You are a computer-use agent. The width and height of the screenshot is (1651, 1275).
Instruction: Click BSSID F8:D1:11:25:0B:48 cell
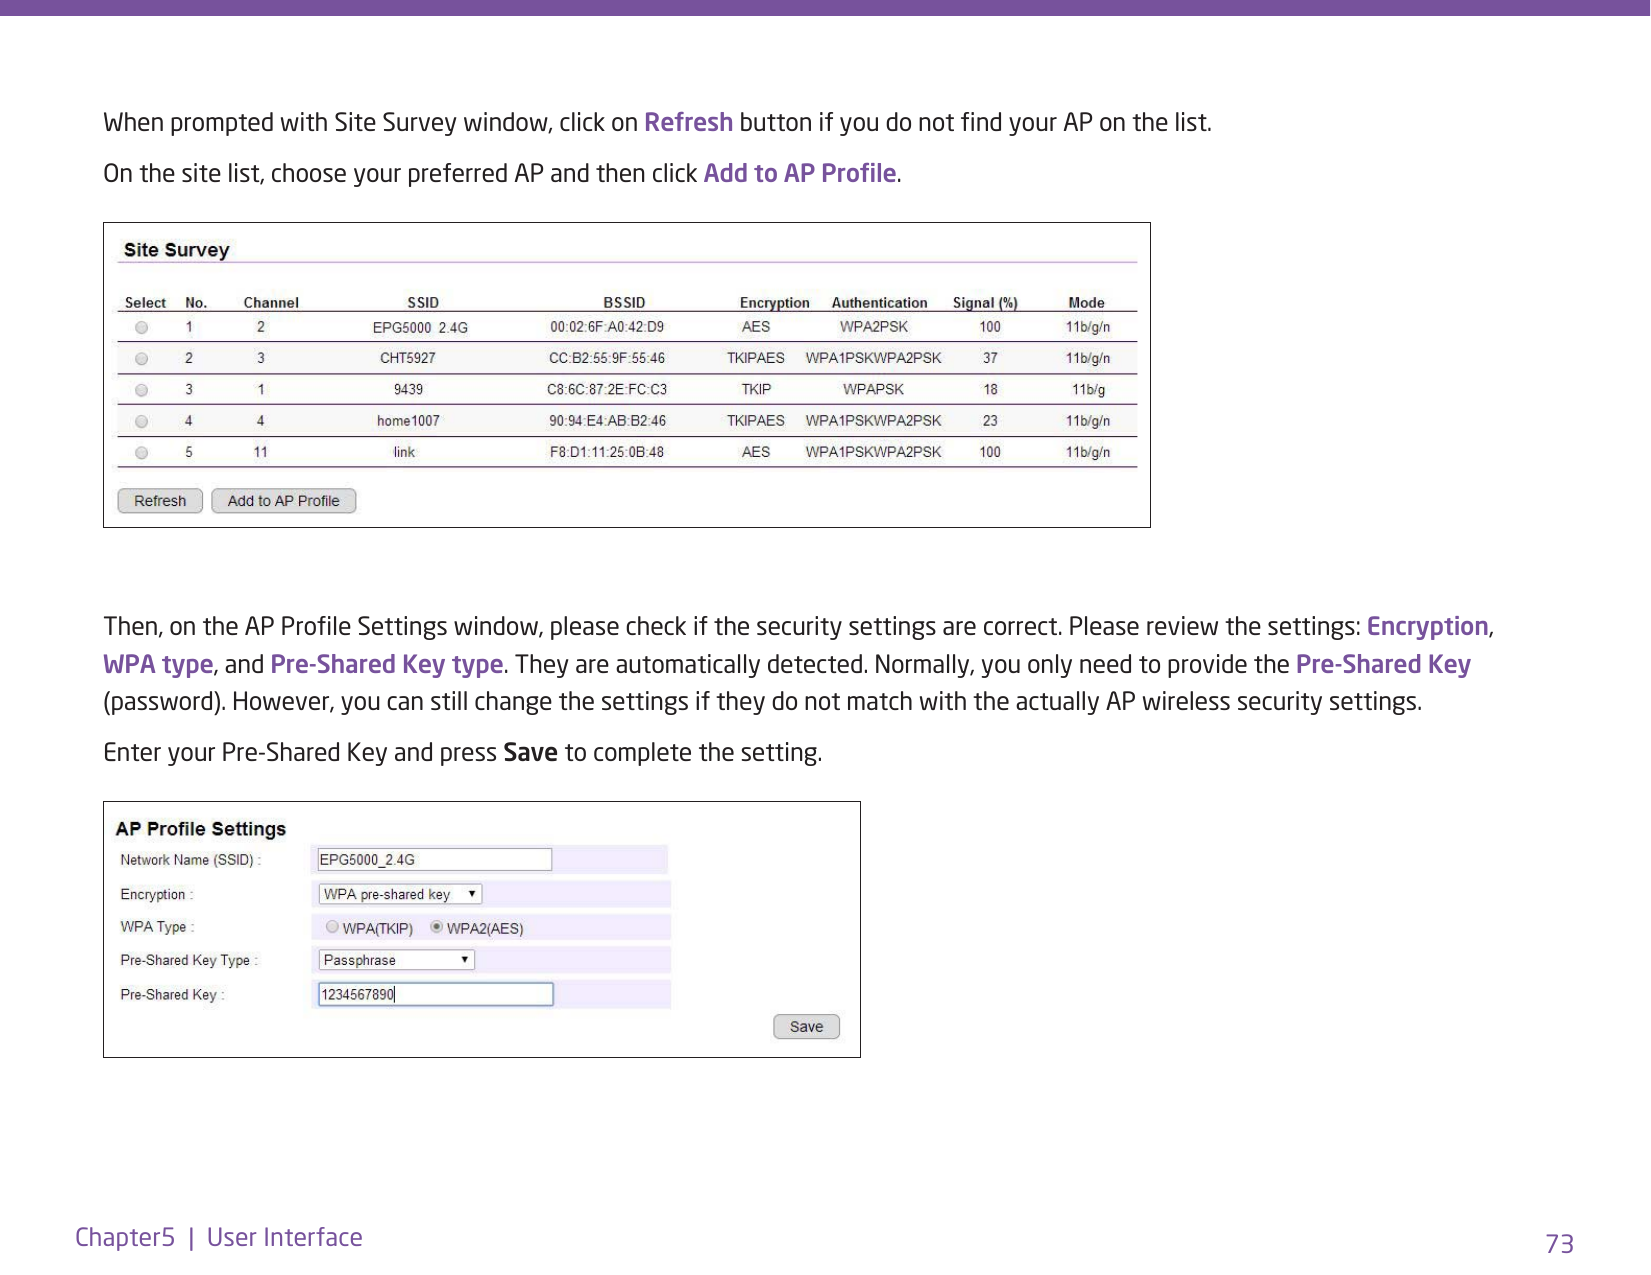click(607, 452)
